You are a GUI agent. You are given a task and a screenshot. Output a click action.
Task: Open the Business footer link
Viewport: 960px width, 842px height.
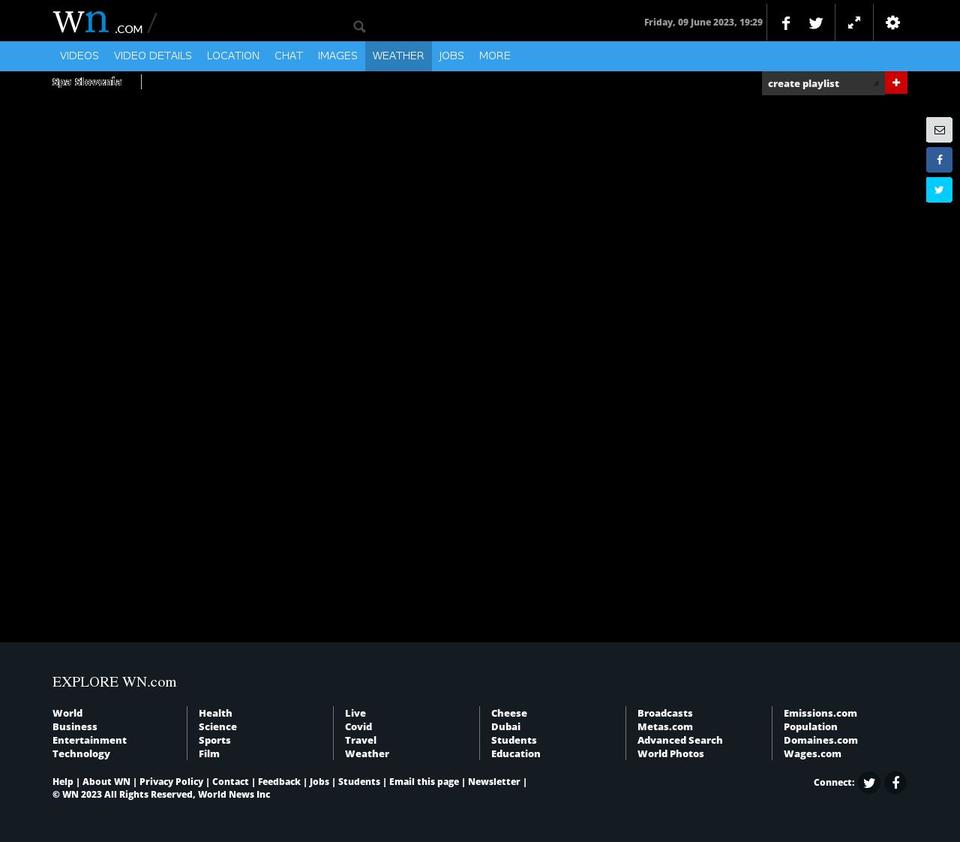point(75,727)
